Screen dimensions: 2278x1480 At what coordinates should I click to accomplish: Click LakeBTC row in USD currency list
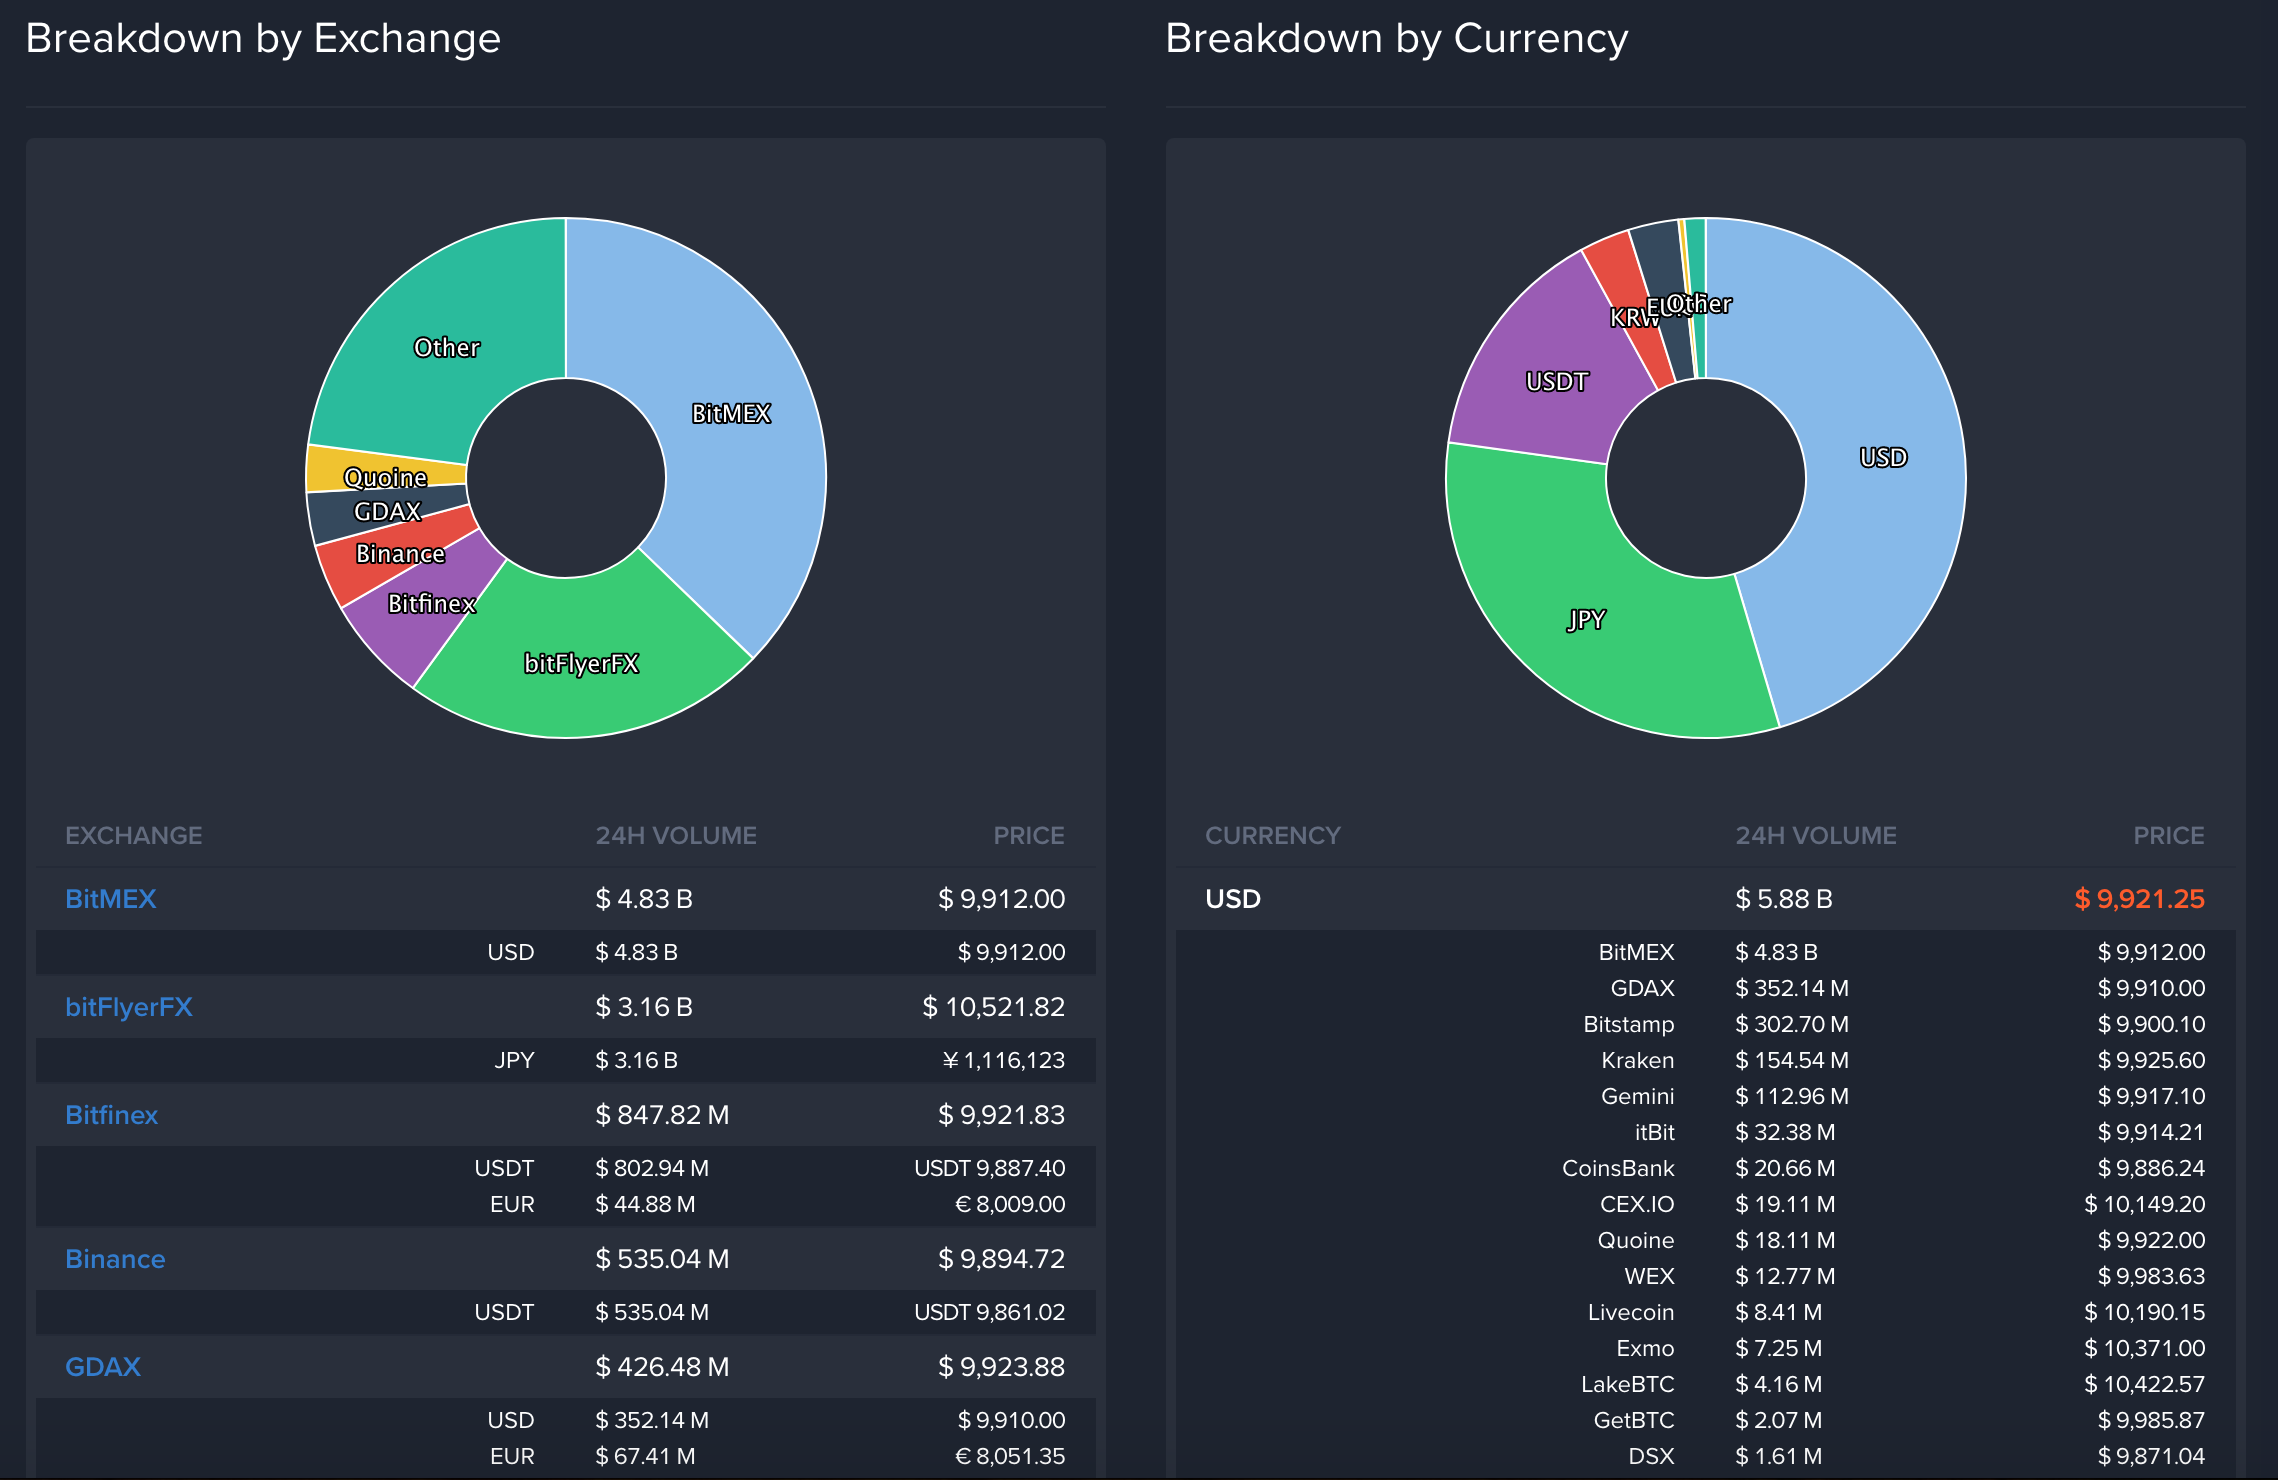click(x=1706, y=1384)
